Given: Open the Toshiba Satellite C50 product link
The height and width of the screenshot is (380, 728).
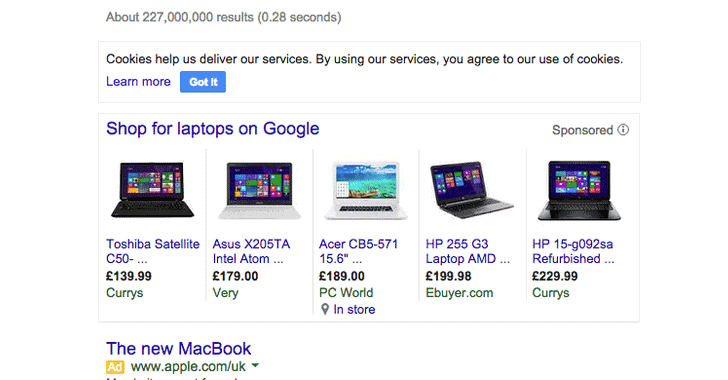Looking at the screenshot, I should (153, 251).
